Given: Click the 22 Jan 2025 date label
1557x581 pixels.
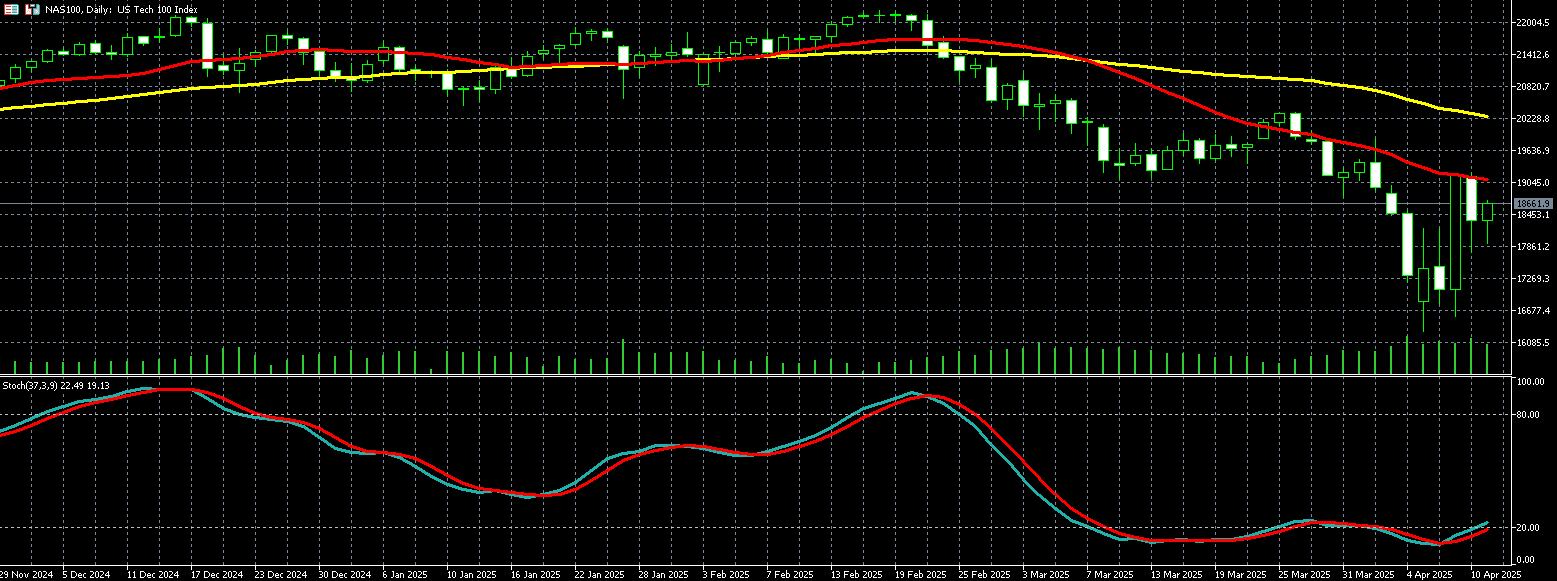Looking at the screenshot, I should pyautogui.click(x=599, y=575).
